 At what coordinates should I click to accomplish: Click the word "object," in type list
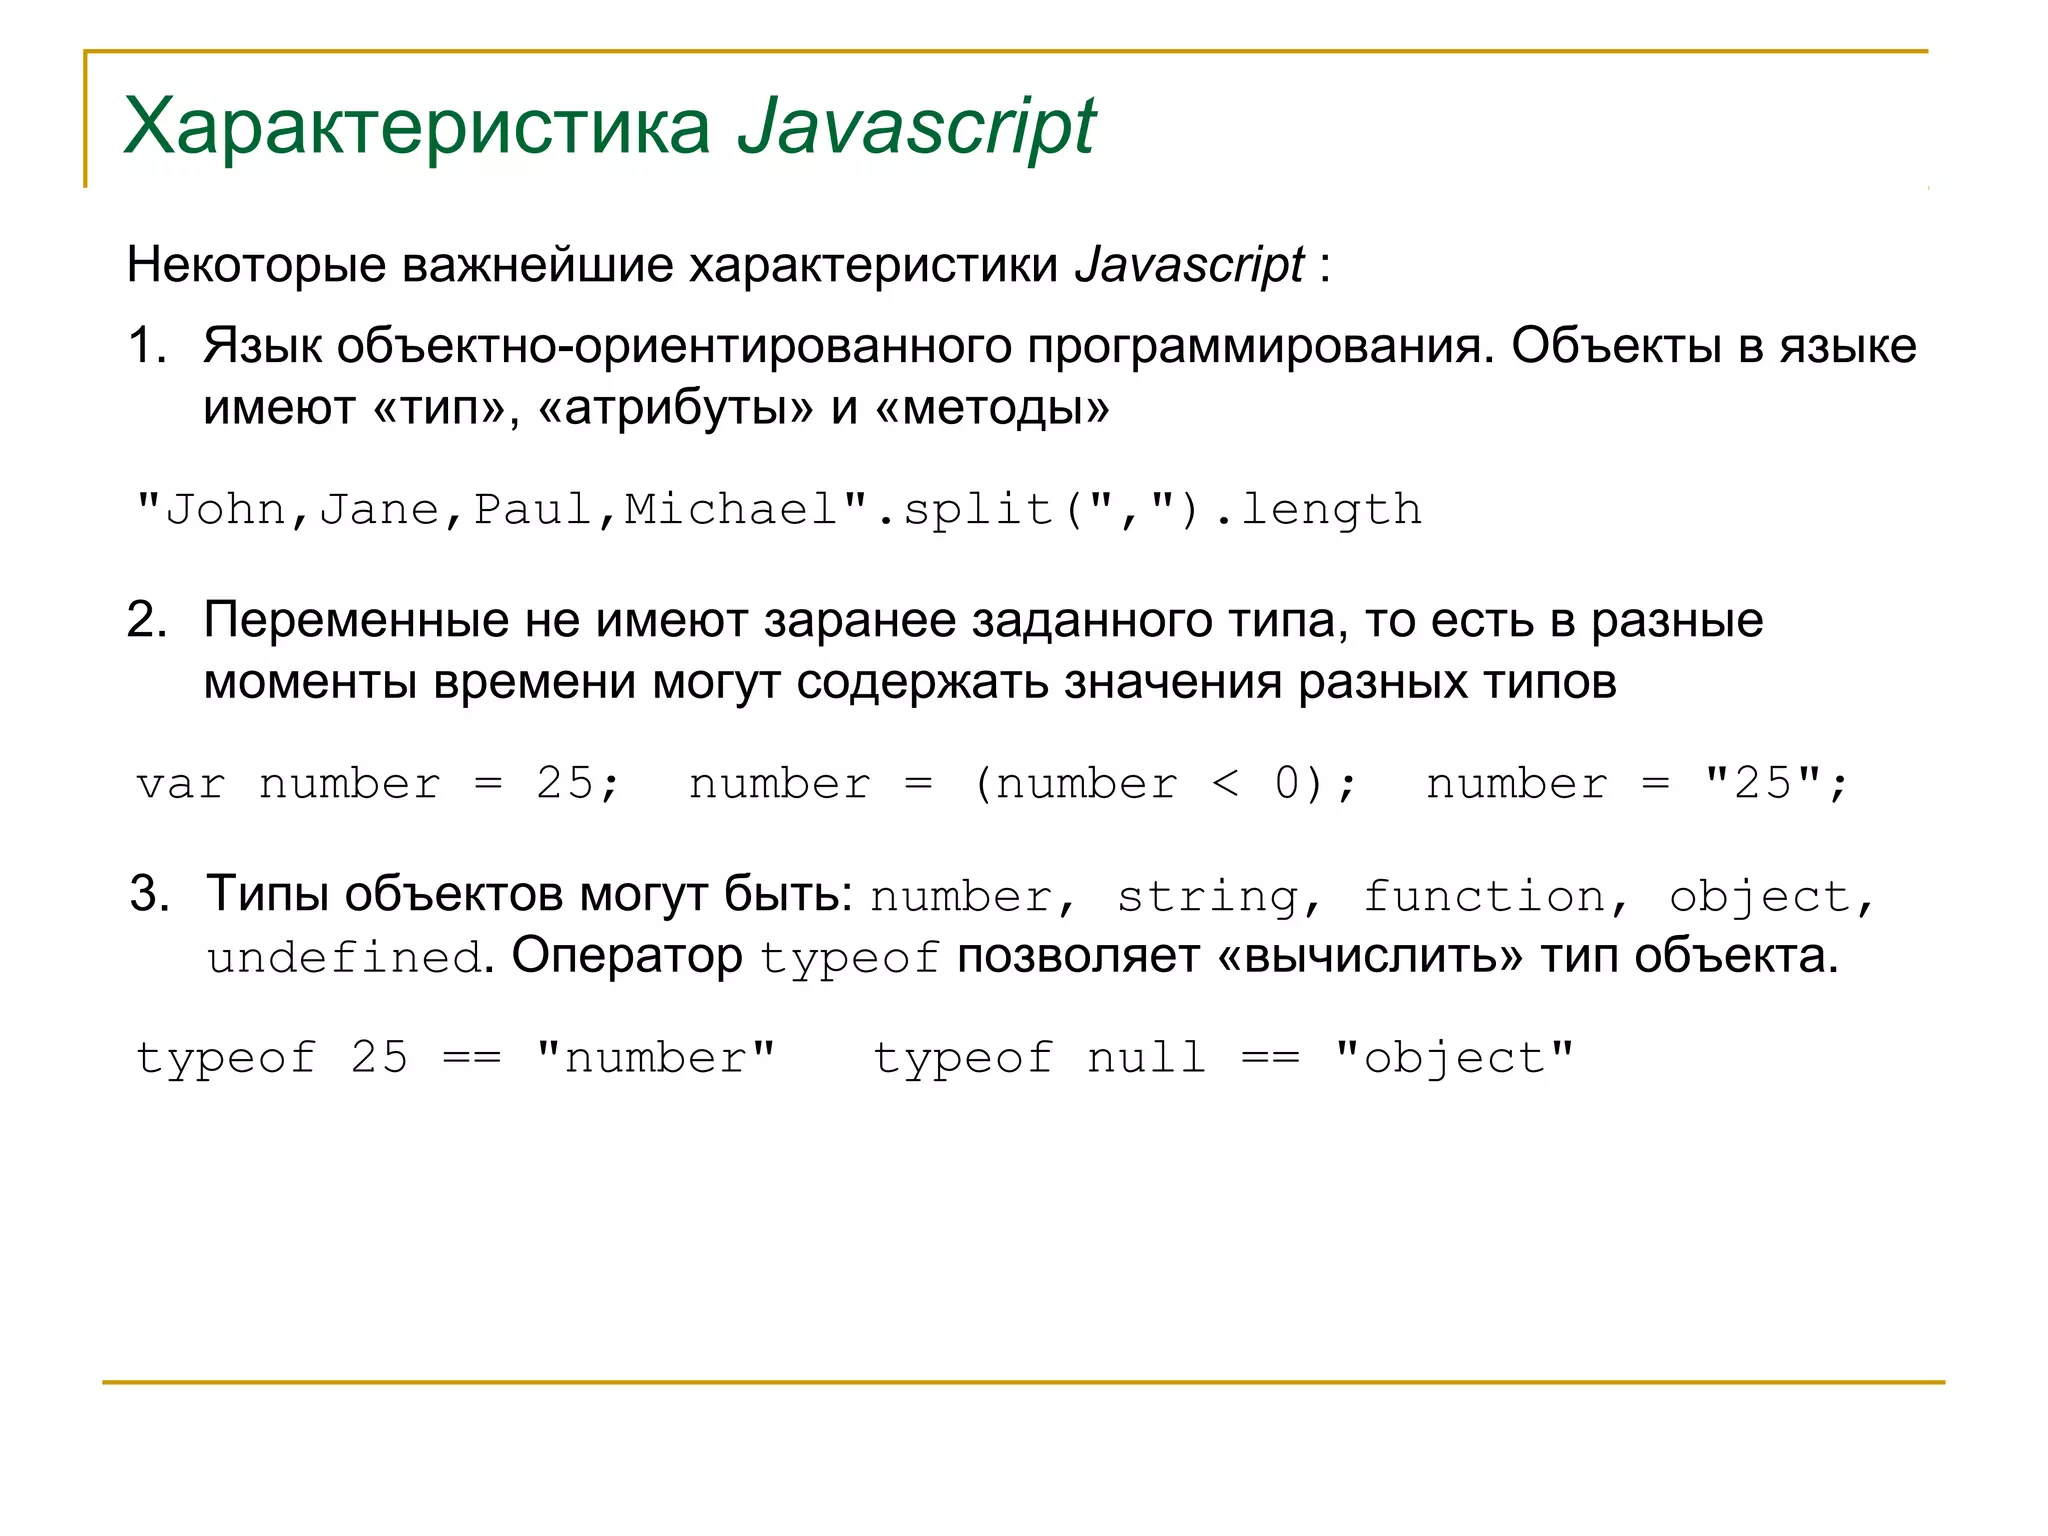click(1771, 897)
